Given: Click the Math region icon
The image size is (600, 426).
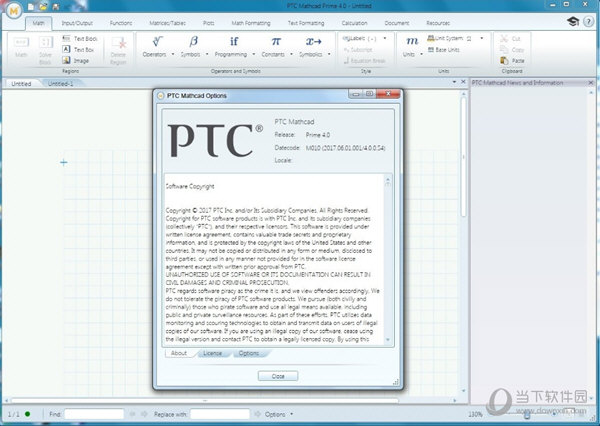Looking at the screenshot, I should 21,42.
